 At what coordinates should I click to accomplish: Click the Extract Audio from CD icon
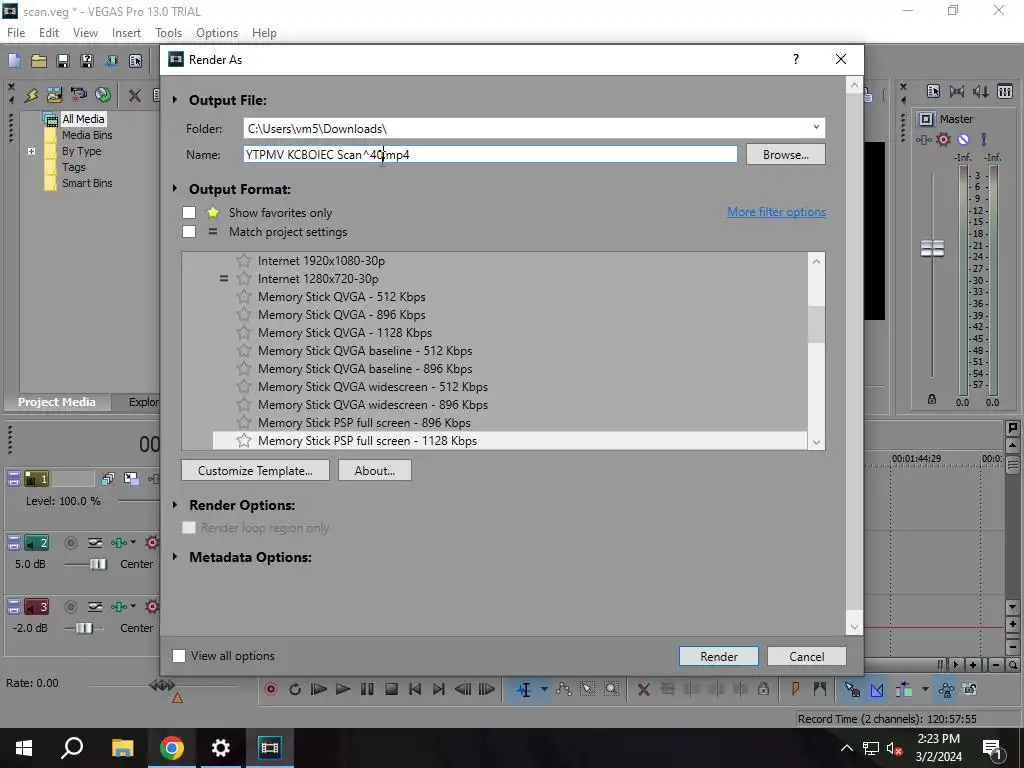103,95
